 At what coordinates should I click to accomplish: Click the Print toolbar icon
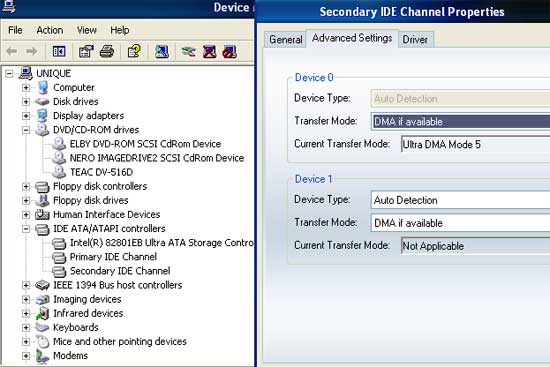coord(107,52)
